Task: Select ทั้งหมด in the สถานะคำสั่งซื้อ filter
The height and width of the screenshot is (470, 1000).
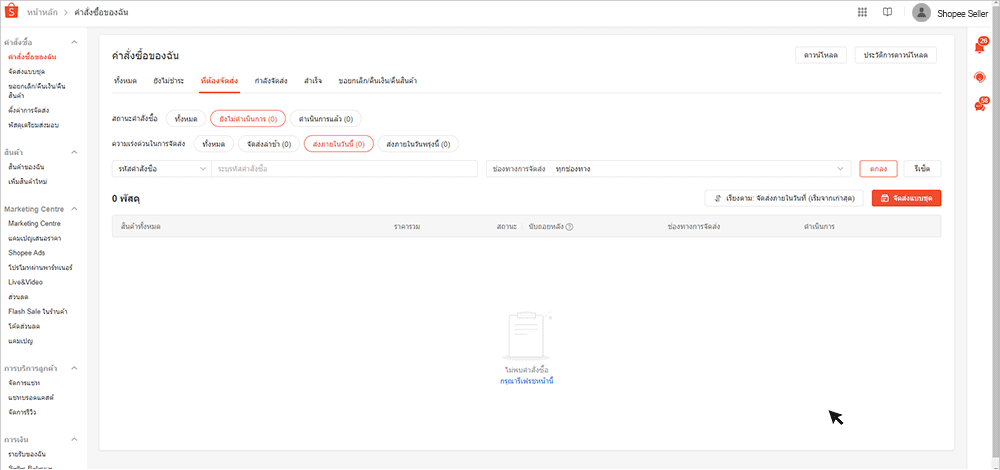Action: tap(186, 119)
